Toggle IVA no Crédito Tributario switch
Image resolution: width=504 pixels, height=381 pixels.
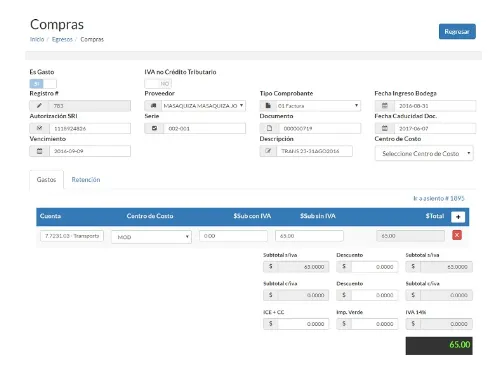158,83
